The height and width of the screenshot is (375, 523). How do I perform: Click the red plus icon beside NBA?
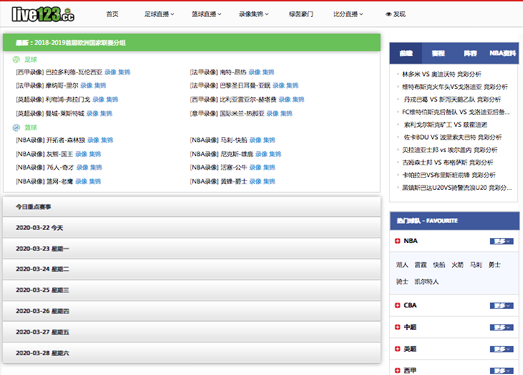pyautogui.click(x=397, y=241)
